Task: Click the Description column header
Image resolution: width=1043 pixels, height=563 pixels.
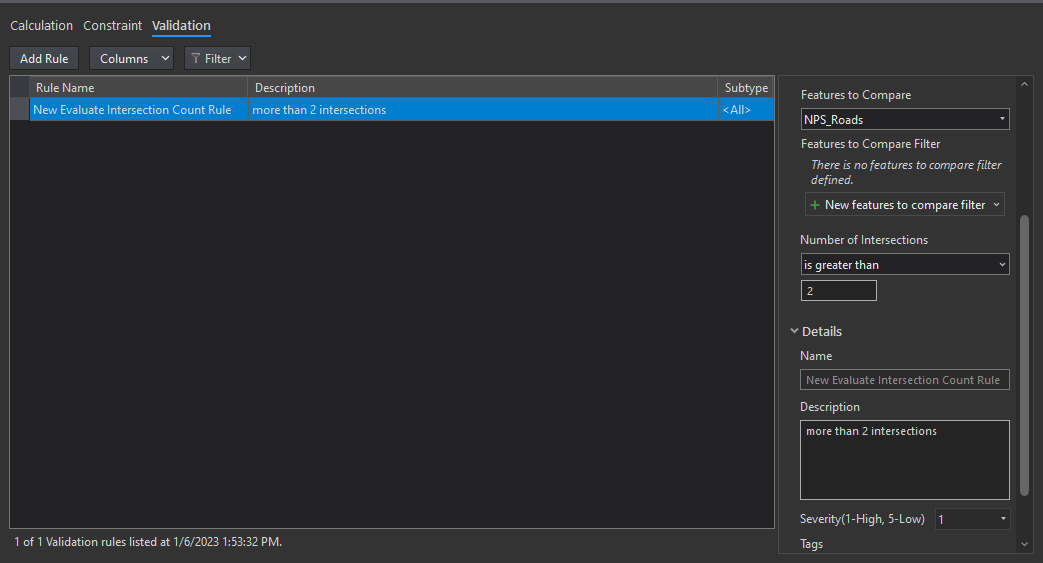Action: (x=482, y=88)
